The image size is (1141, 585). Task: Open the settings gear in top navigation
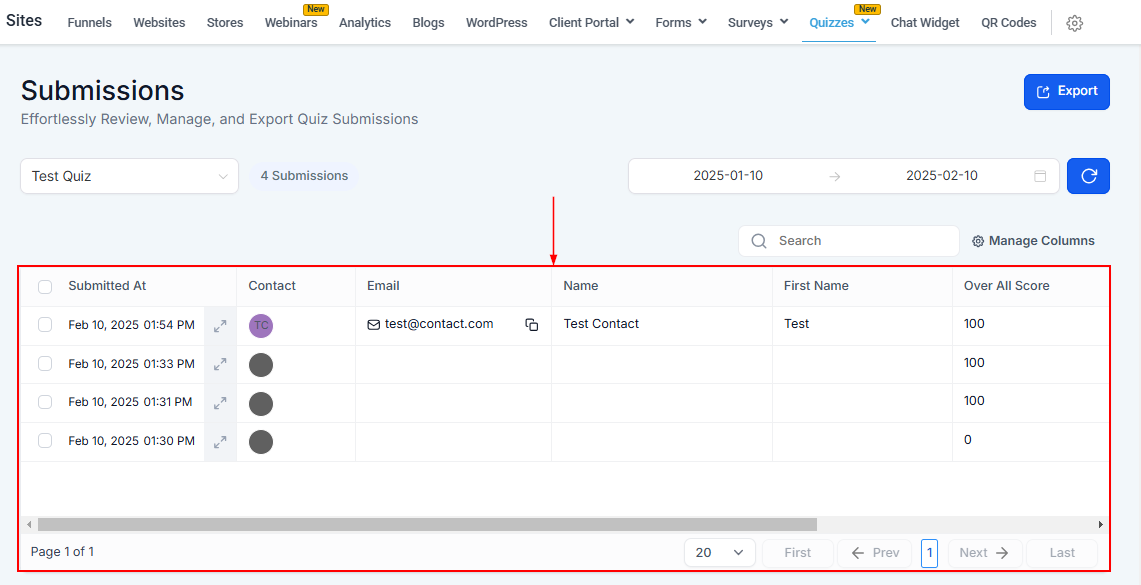(1074, 23)
